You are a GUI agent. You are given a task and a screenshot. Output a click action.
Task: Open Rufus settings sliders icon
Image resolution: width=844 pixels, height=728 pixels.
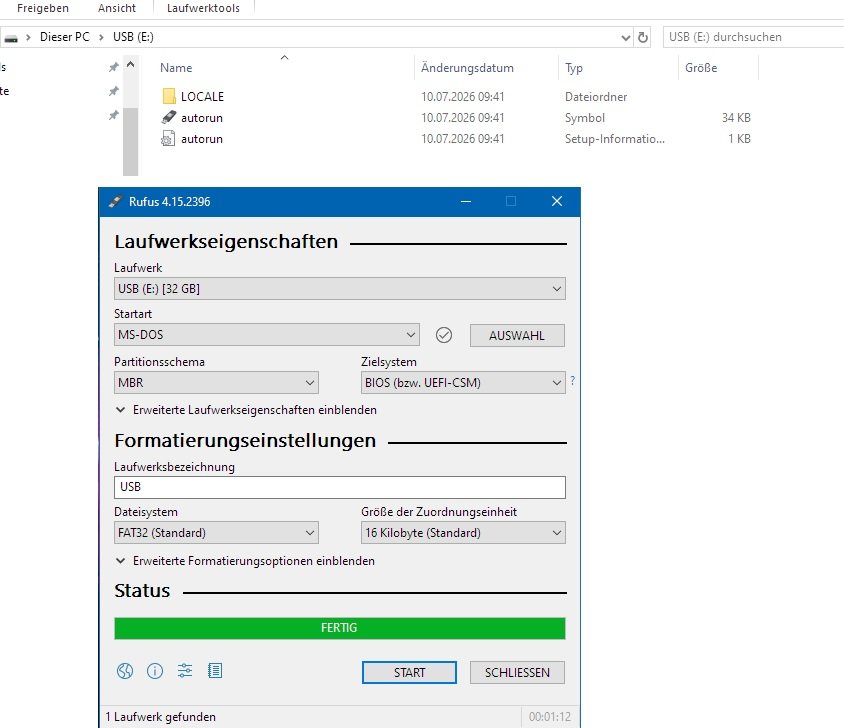pos(185,671)
